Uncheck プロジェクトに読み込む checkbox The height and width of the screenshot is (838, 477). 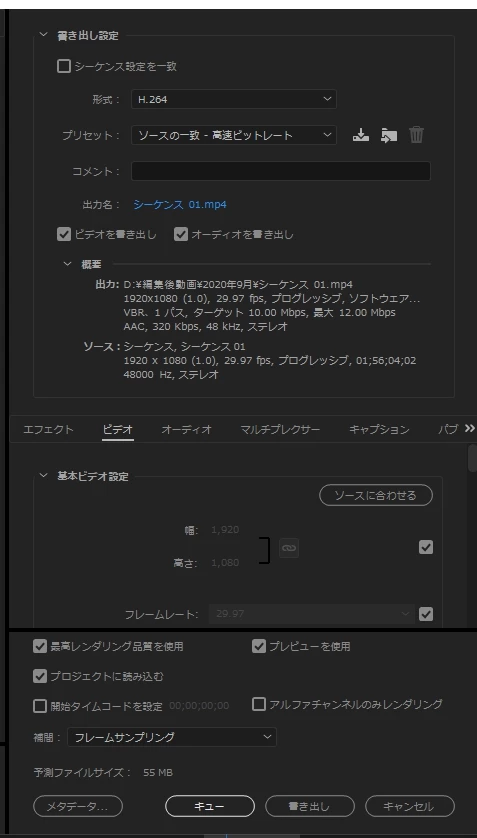coord(40,676)
